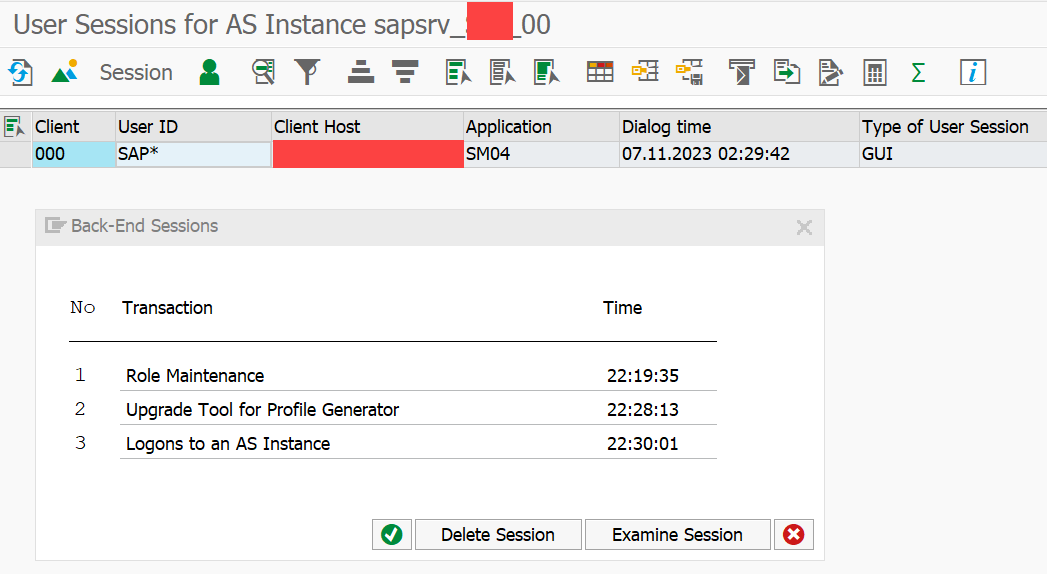Image resolution: width=1047 pixels, height=574 pixels.
Task: Select the Logons to an AS Instance row
Action: click(393, 443)
